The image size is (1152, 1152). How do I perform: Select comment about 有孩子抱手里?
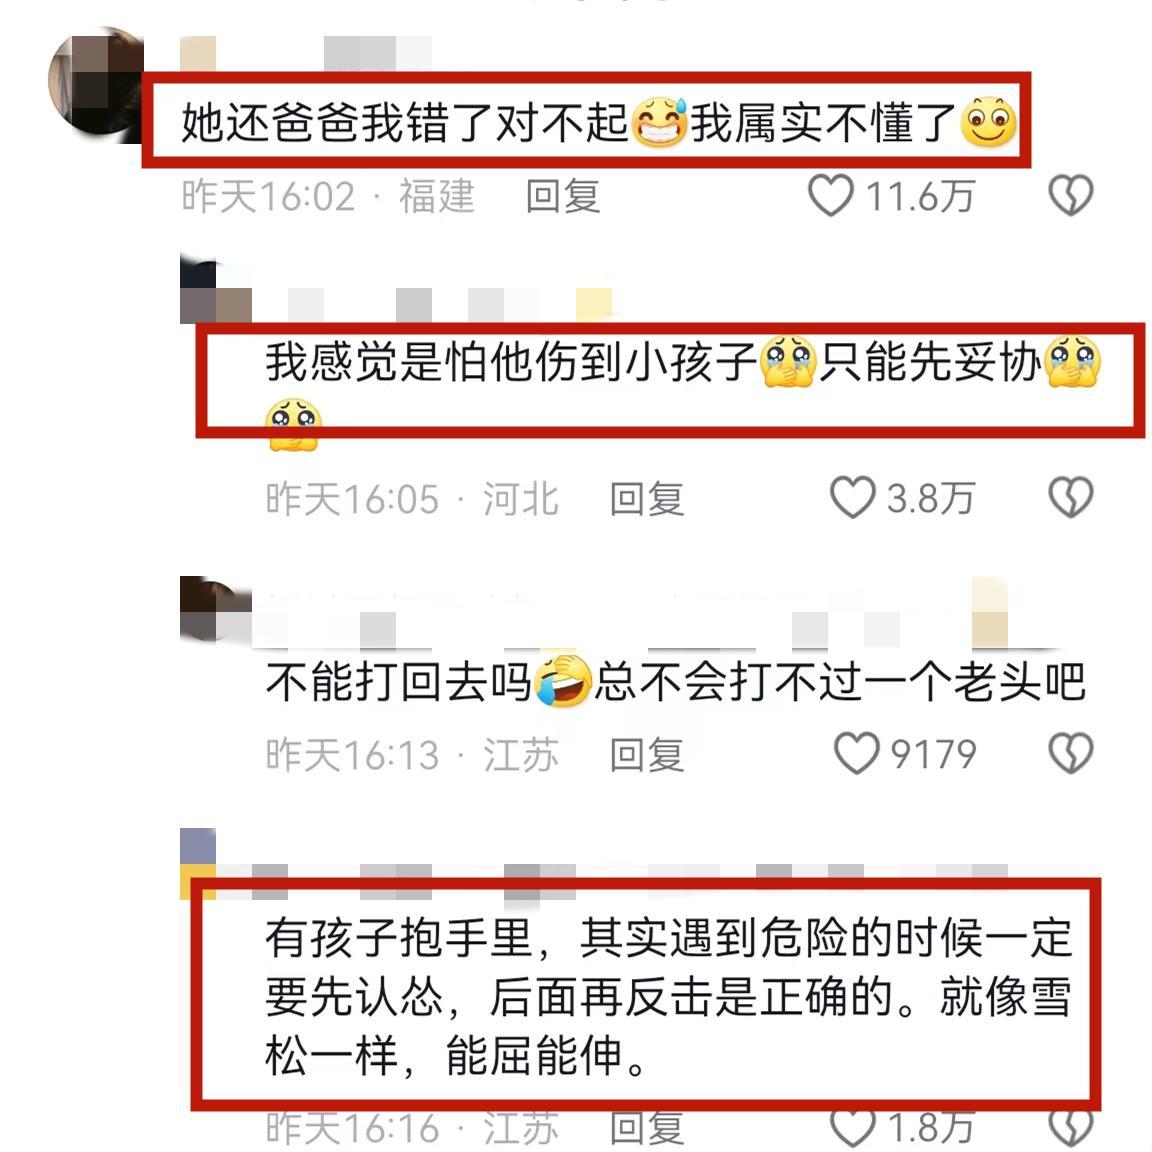click(668, 996)
